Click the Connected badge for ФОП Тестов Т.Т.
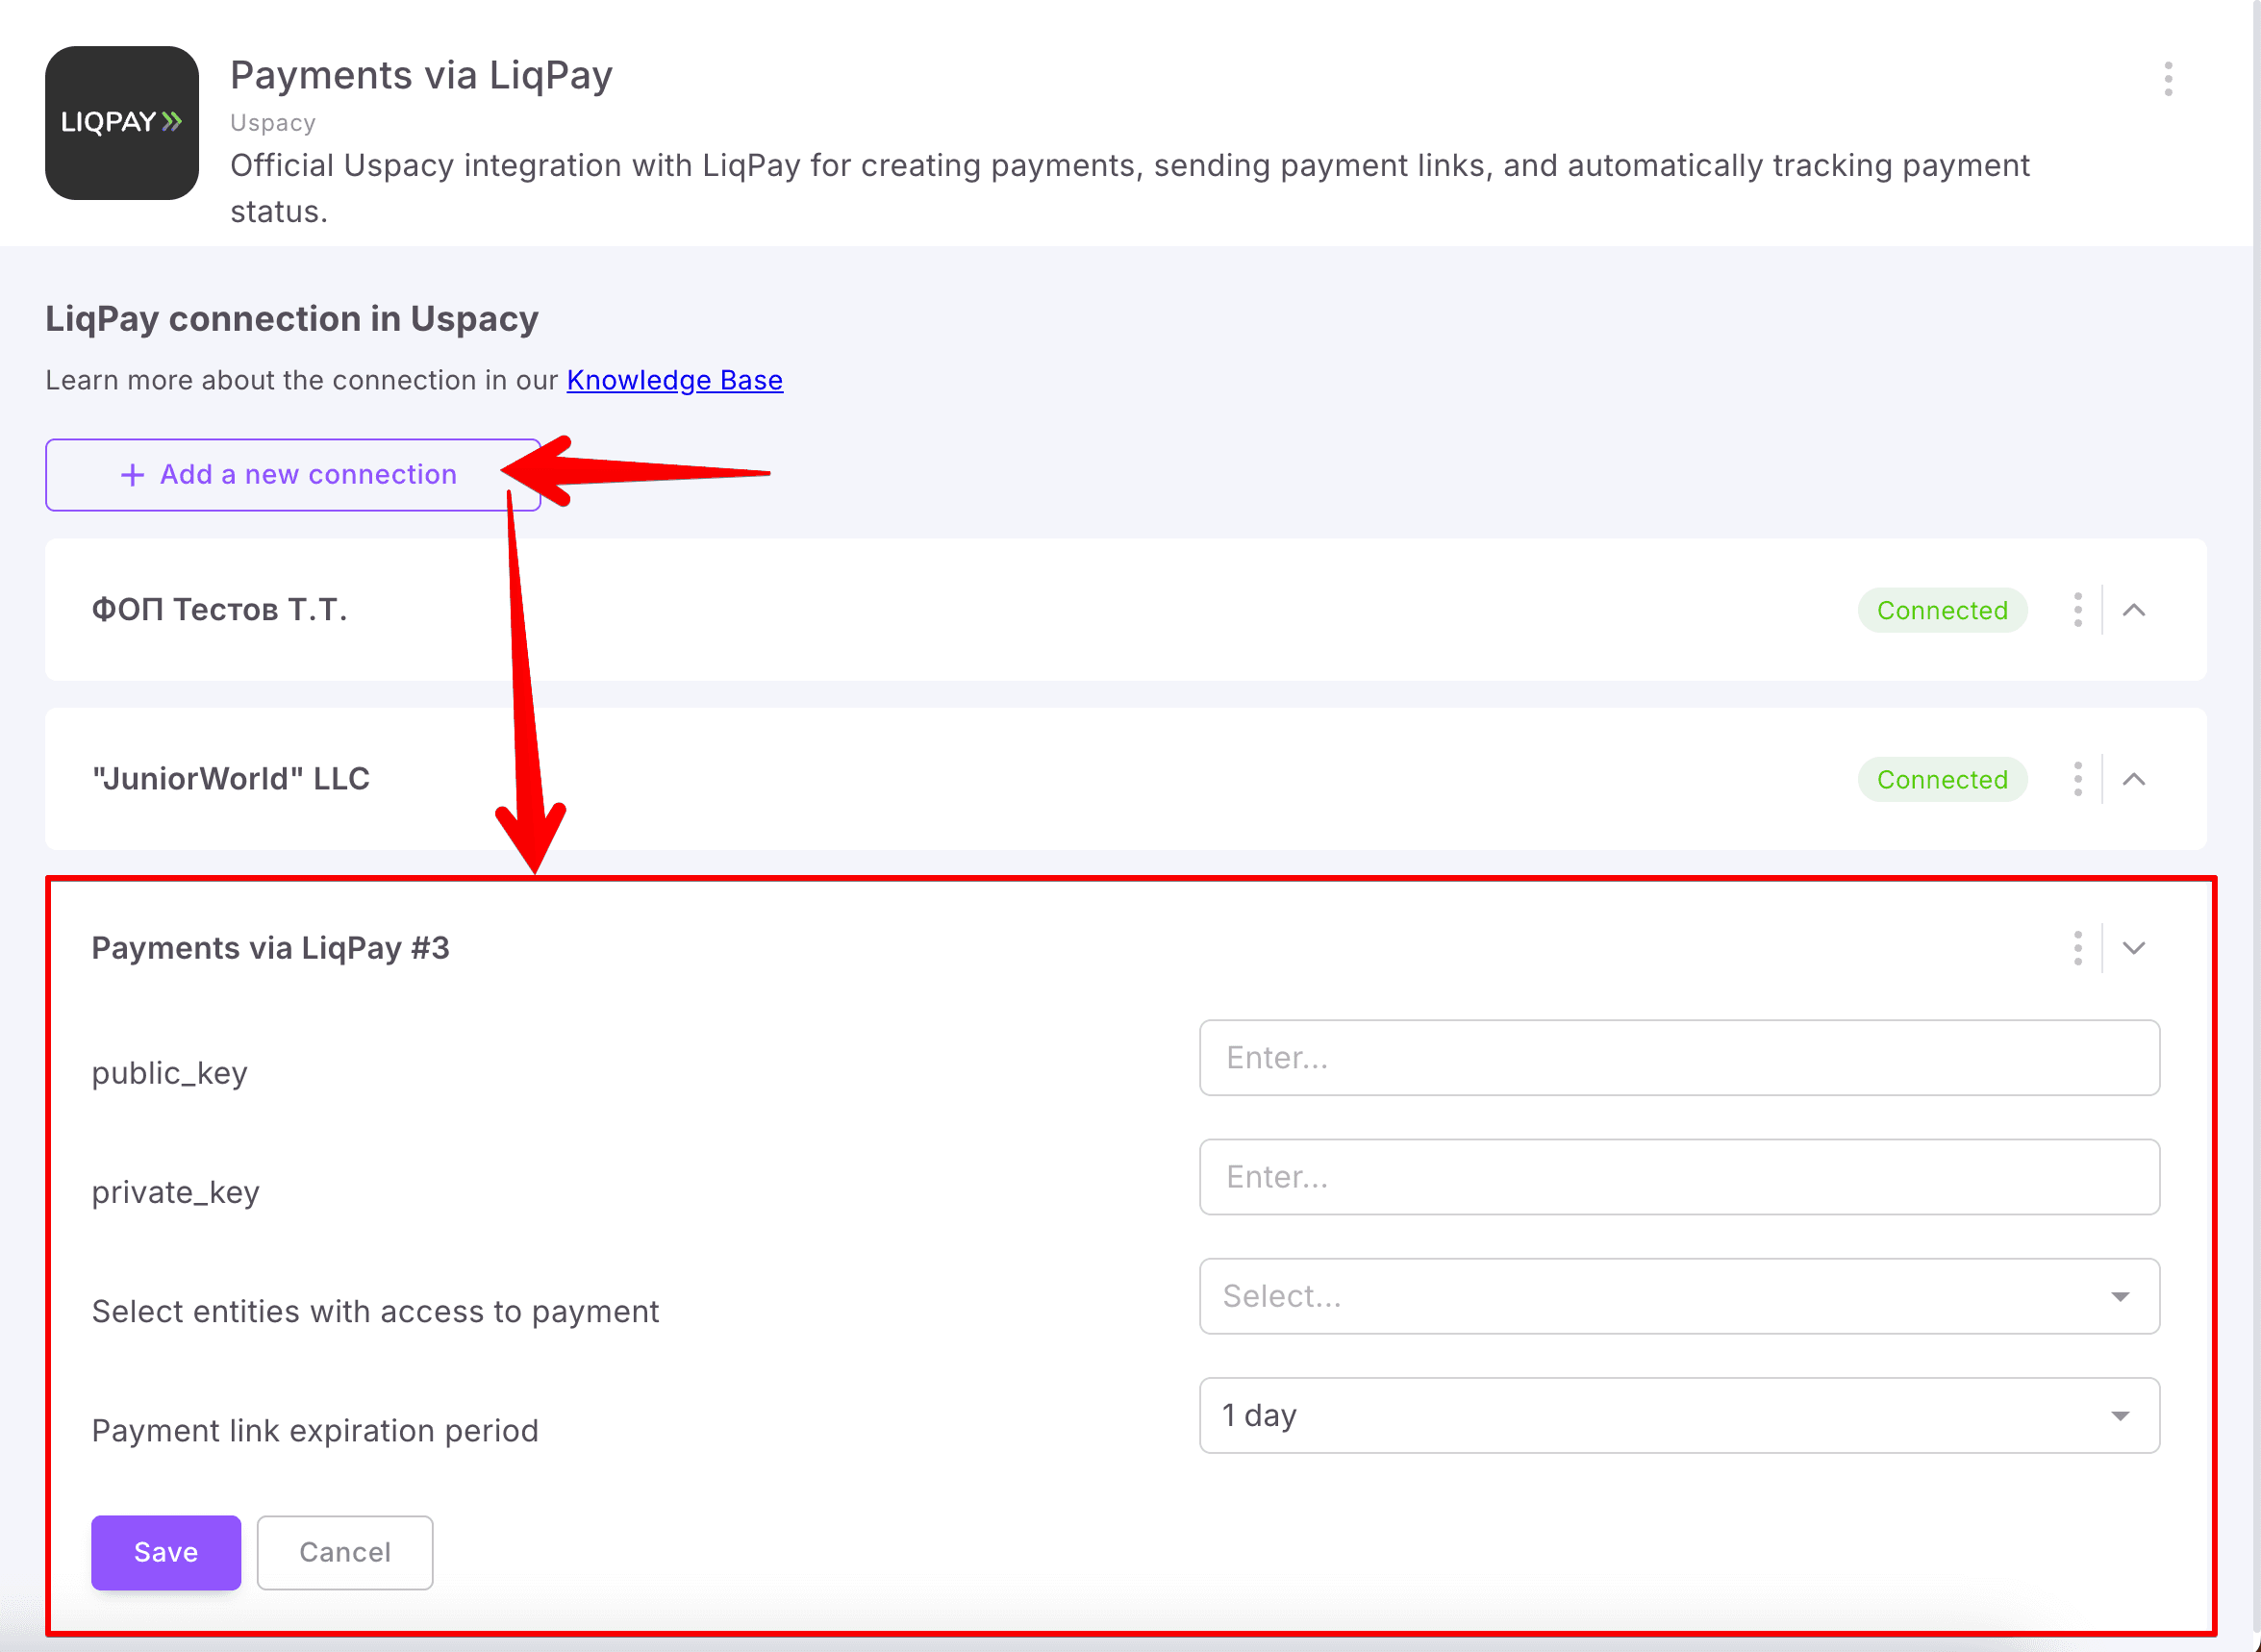This screenshot has height=1652, width=2261. (x=1942, y=610)
